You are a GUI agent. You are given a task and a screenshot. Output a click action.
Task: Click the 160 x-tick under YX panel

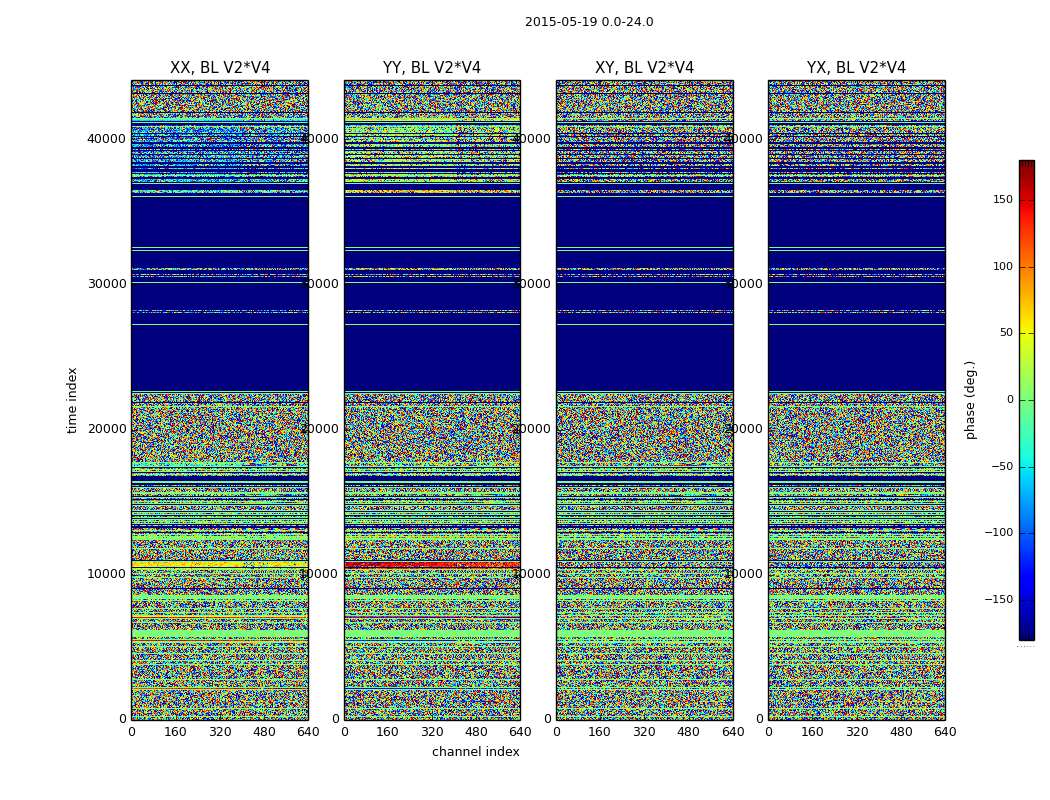[812, 732]
